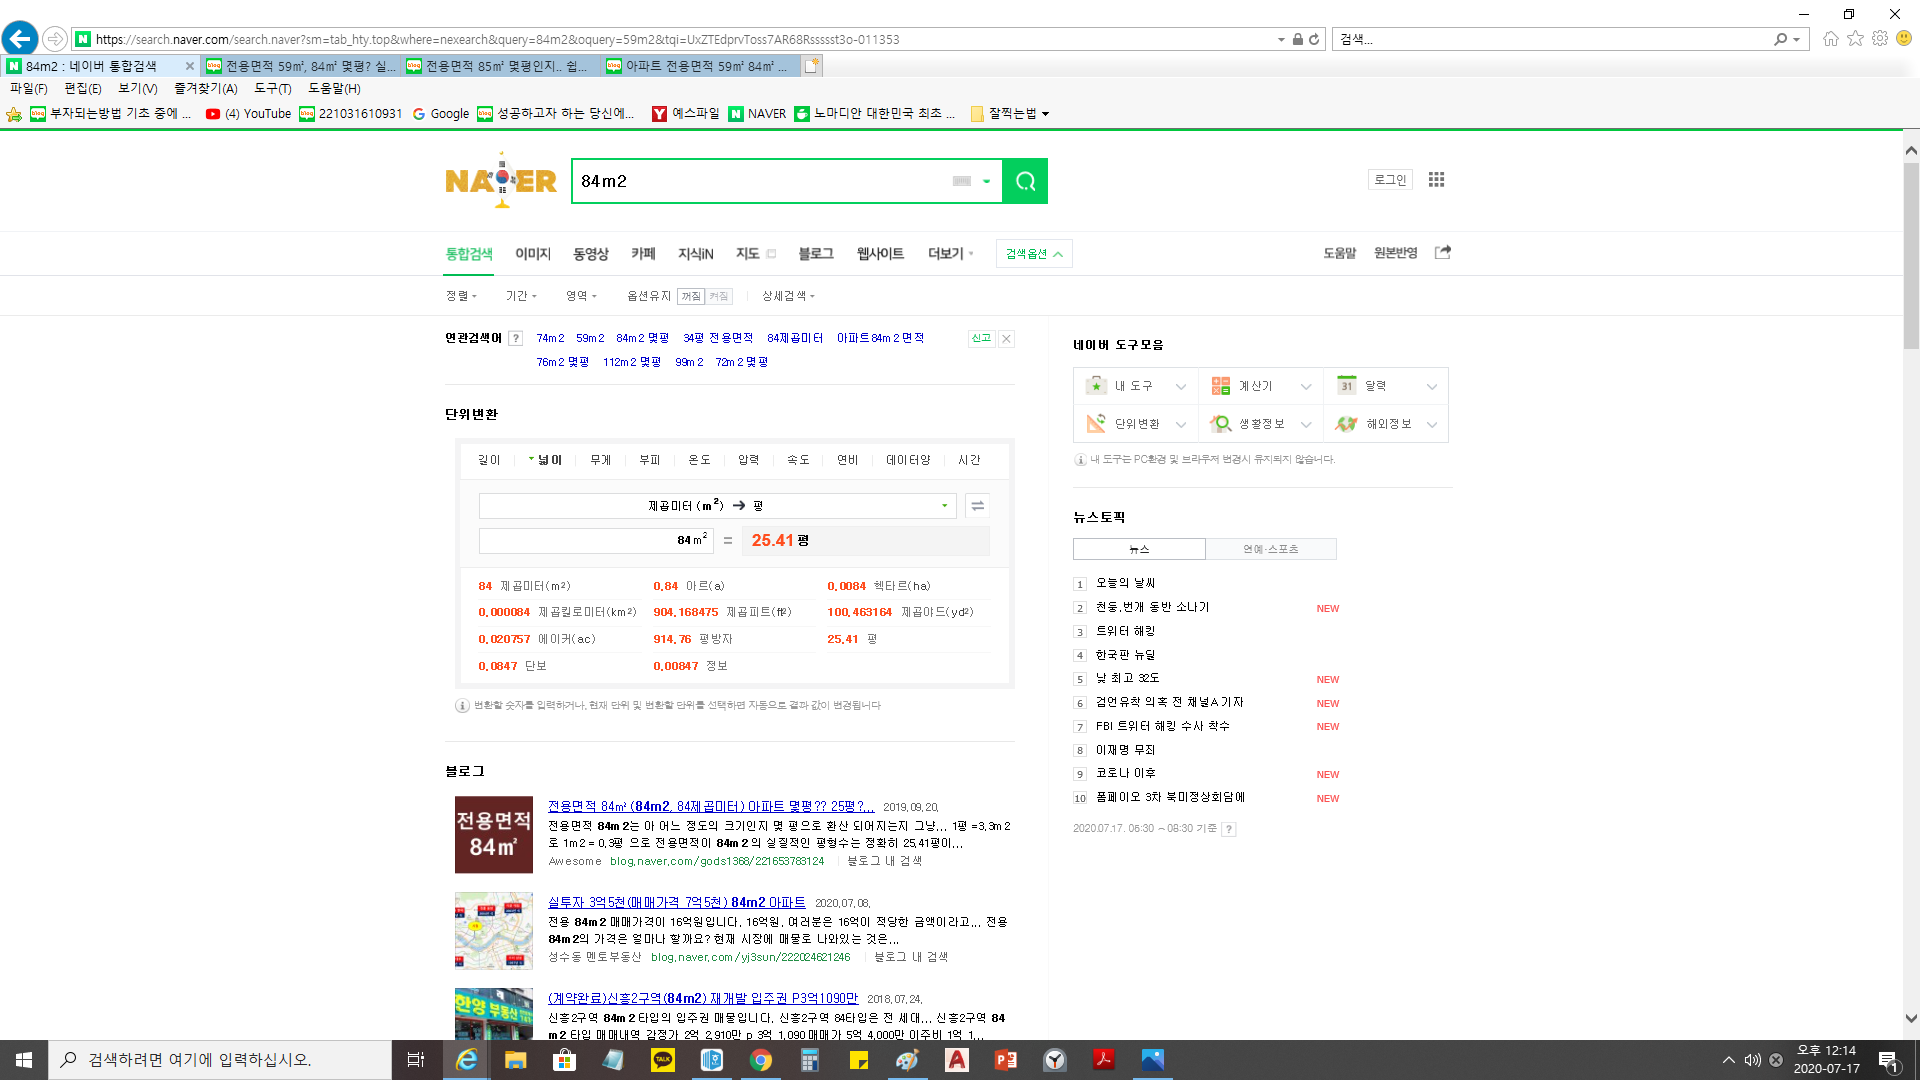The image size is (1920, 1080).
Task: Set 옵션유지 toggle to 켜짐
Action: (x=719, y=297)
